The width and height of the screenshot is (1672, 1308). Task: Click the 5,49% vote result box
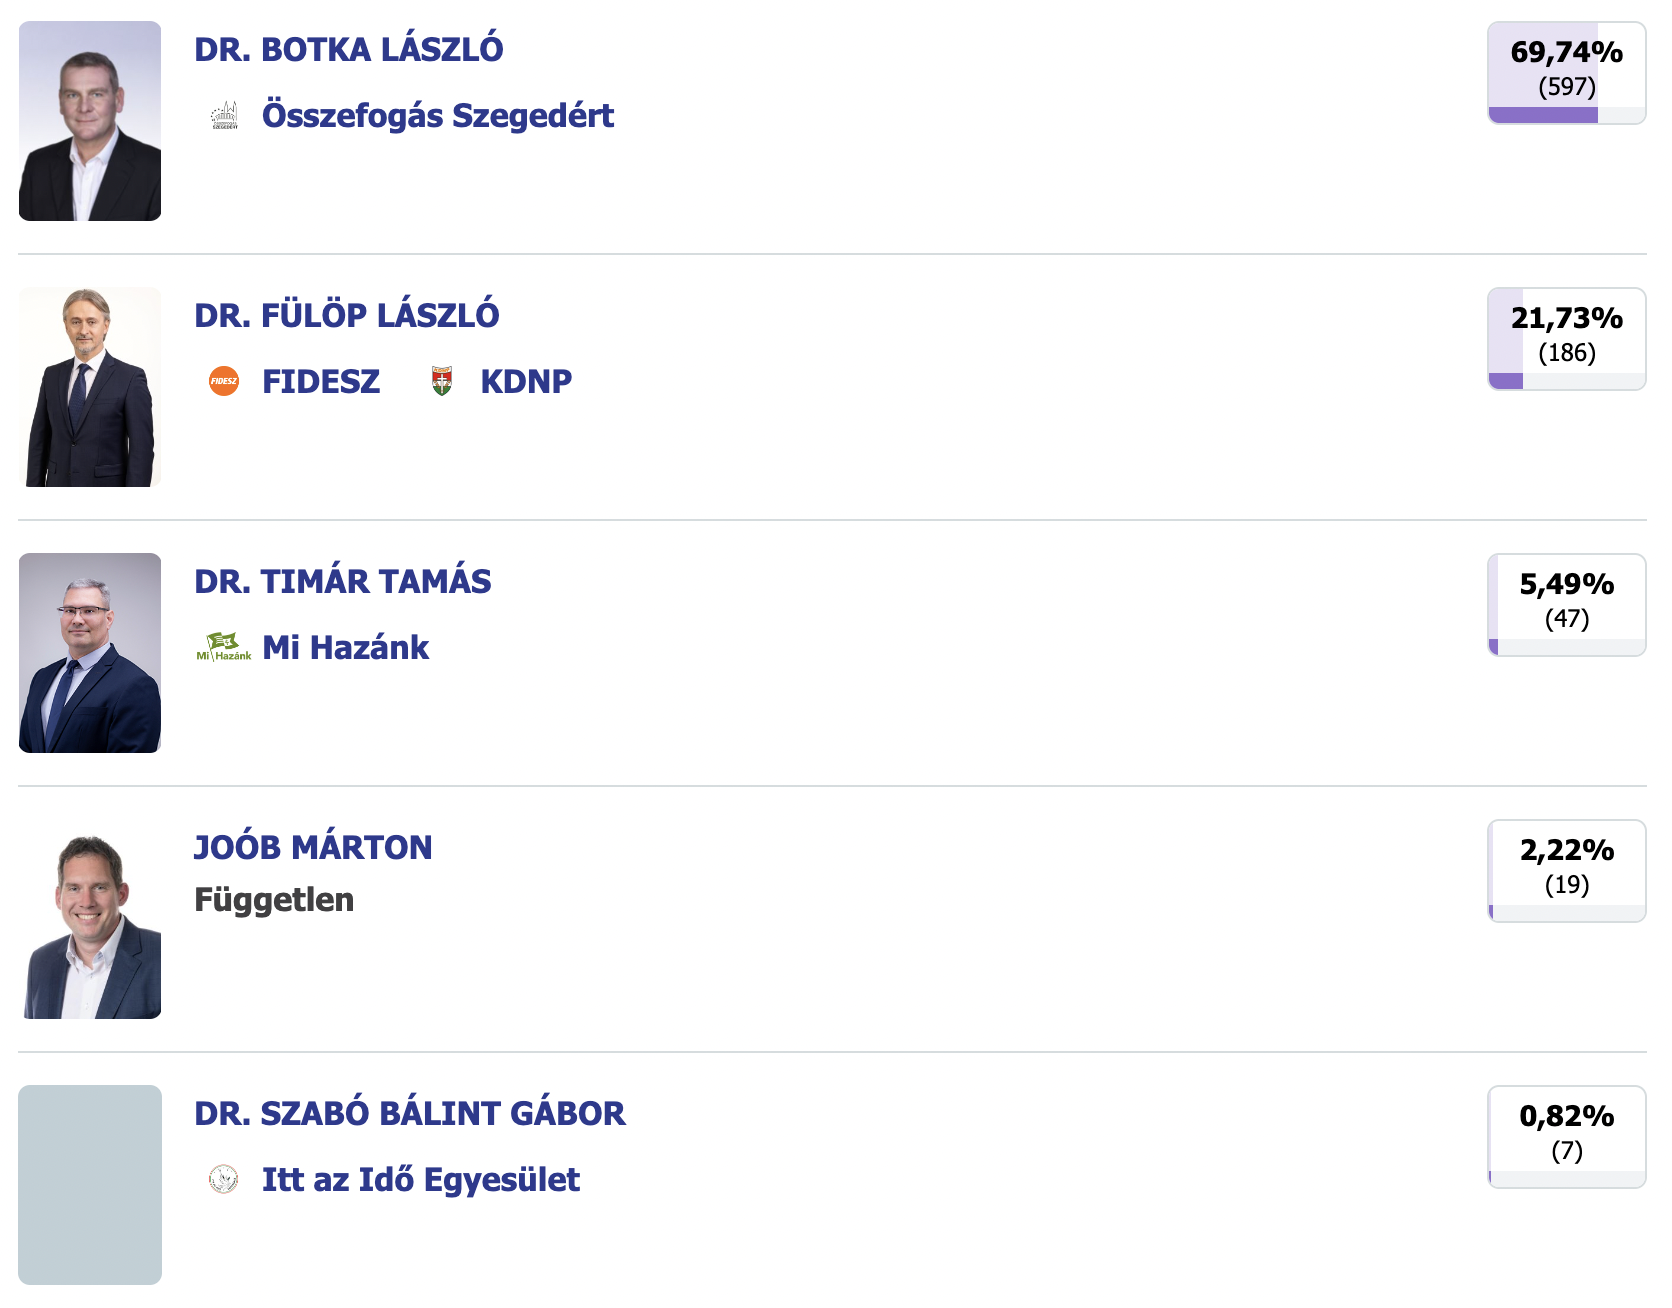[x=1566, y=605]
